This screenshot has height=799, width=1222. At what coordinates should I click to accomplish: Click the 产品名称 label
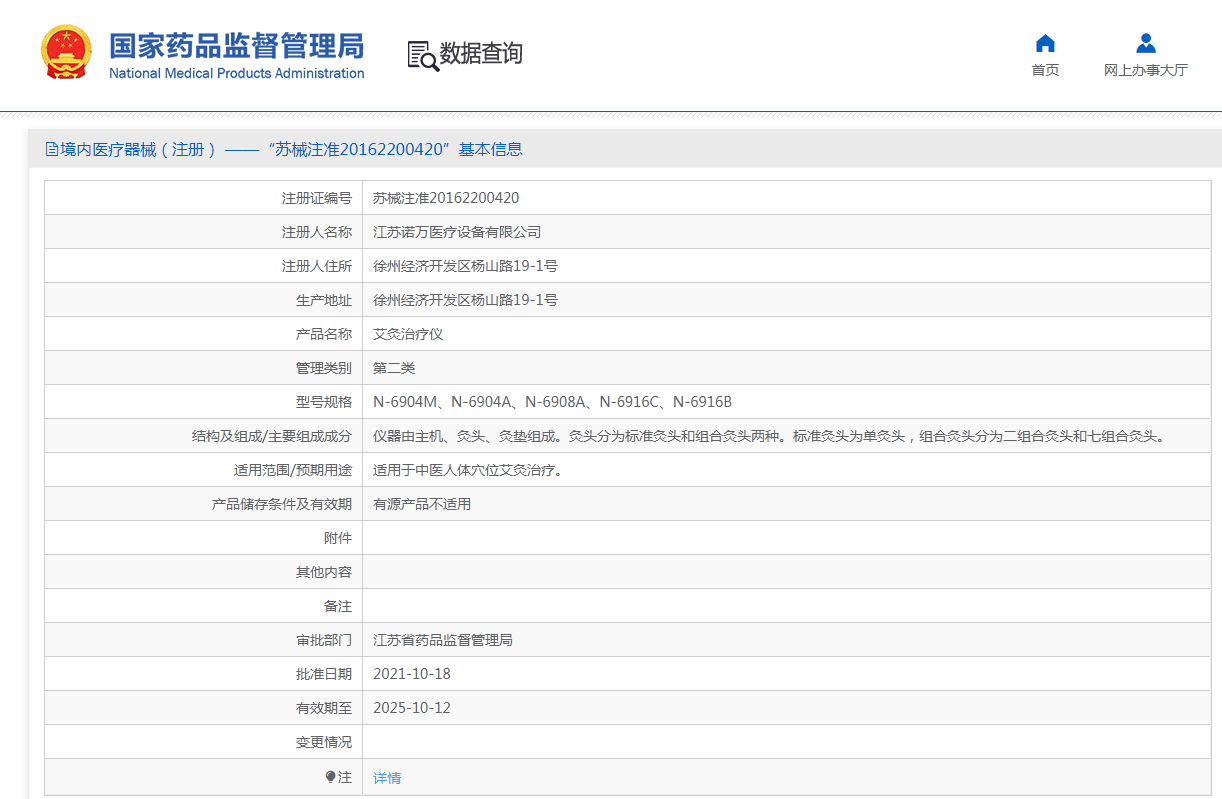point(324,334)
